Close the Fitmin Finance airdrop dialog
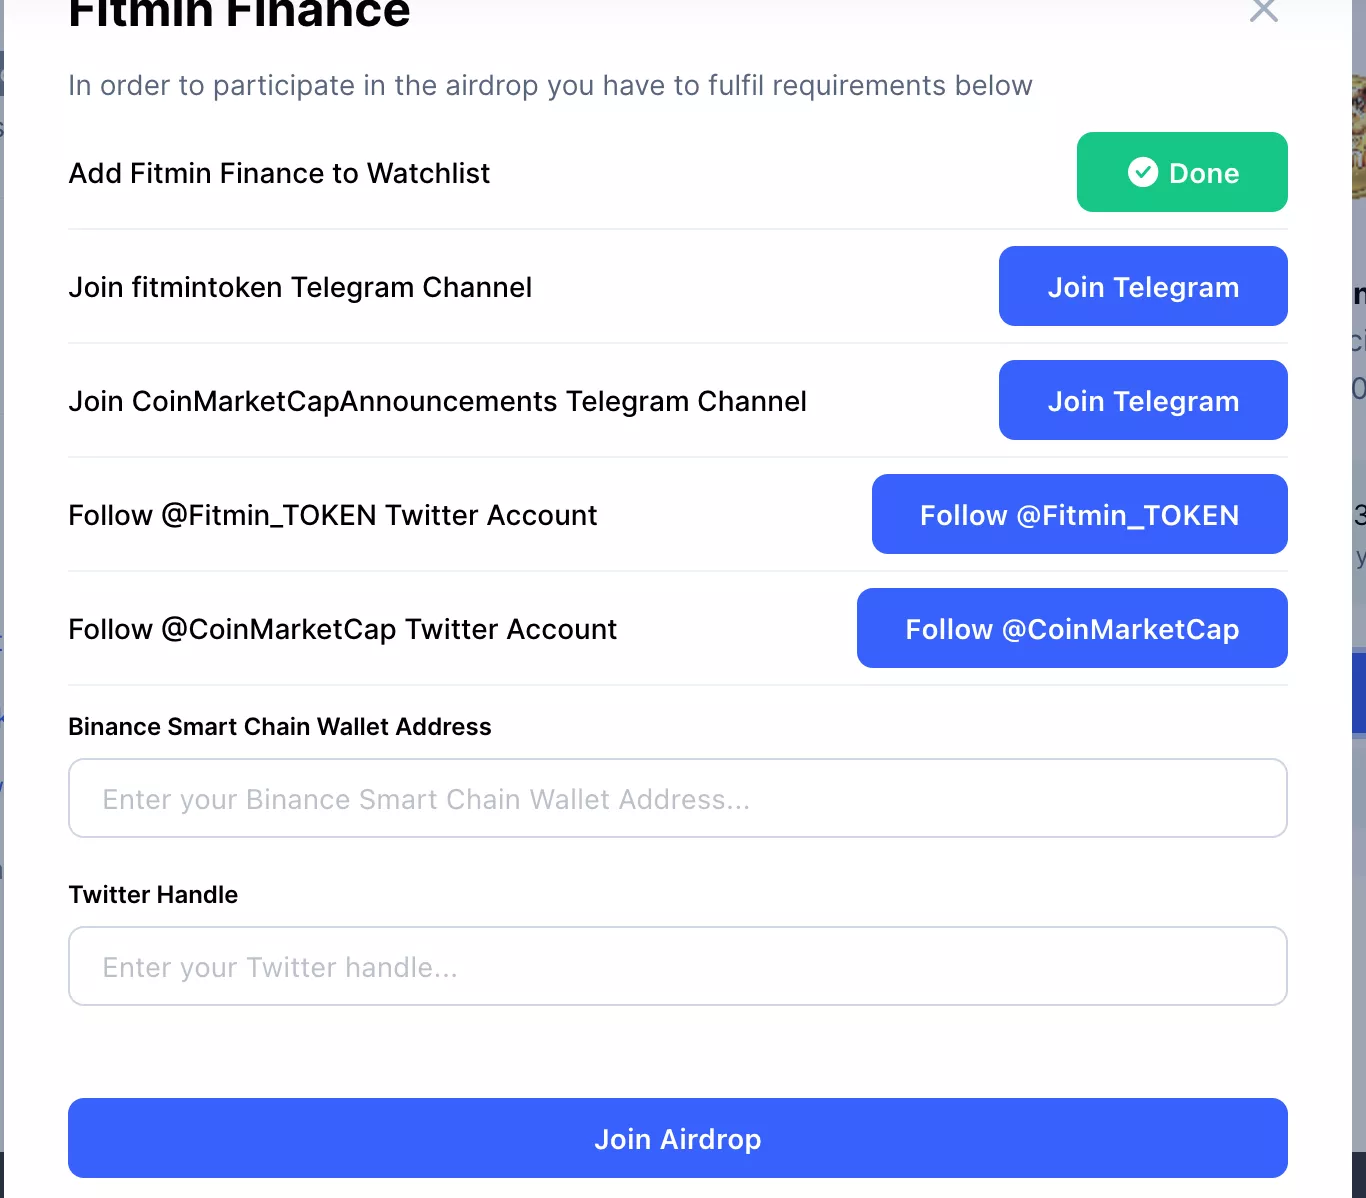The image size is (1366, 1198). (1264, 10)
